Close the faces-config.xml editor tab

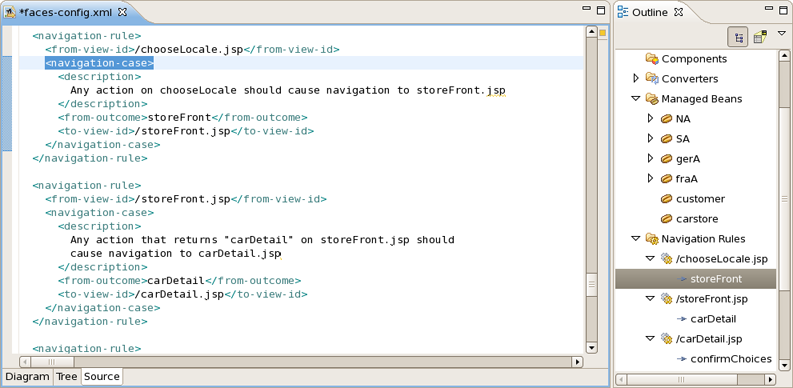pos(122,12)
